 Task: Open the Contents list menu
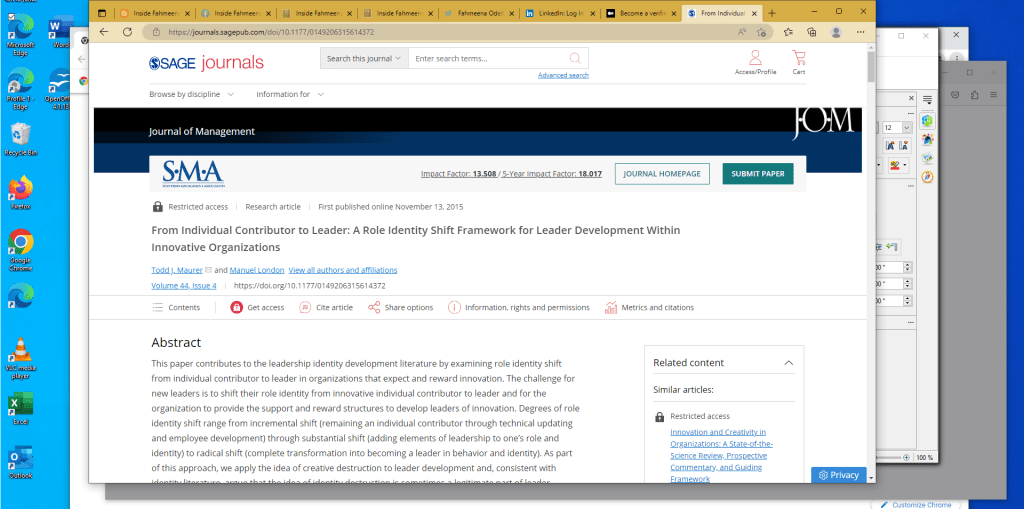pyautogui.click(x=176, y=307)
